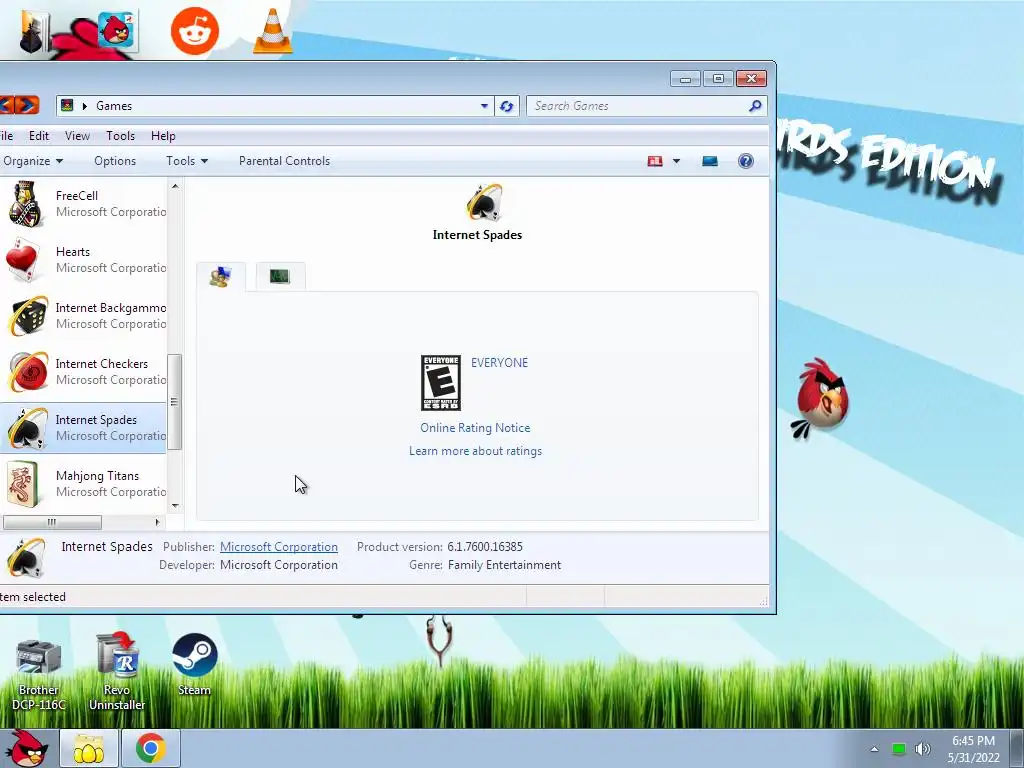Expand the Tools toolbar dropdown
The image size is (1024, 768).
pos(187,161)
